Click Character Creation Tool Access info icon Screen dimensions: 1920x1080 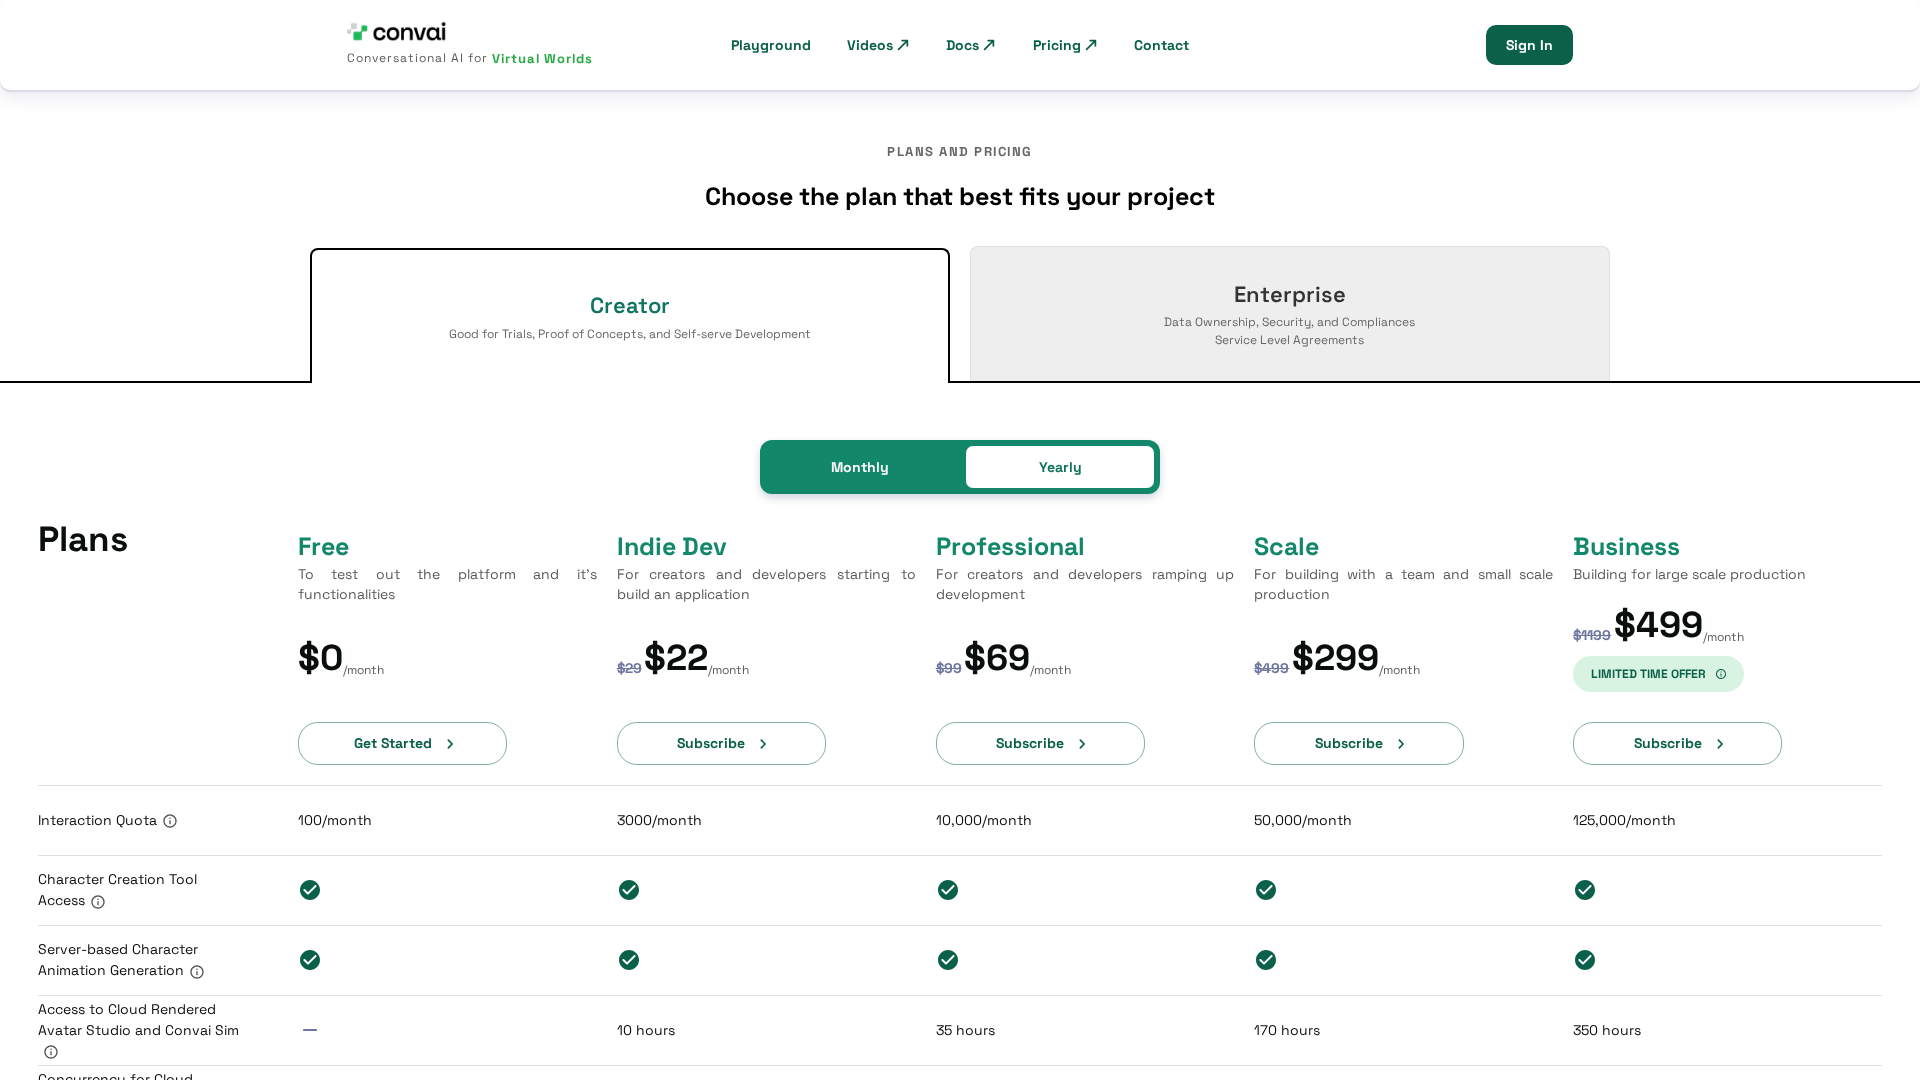pyautogui.click(x=98, y=902)
